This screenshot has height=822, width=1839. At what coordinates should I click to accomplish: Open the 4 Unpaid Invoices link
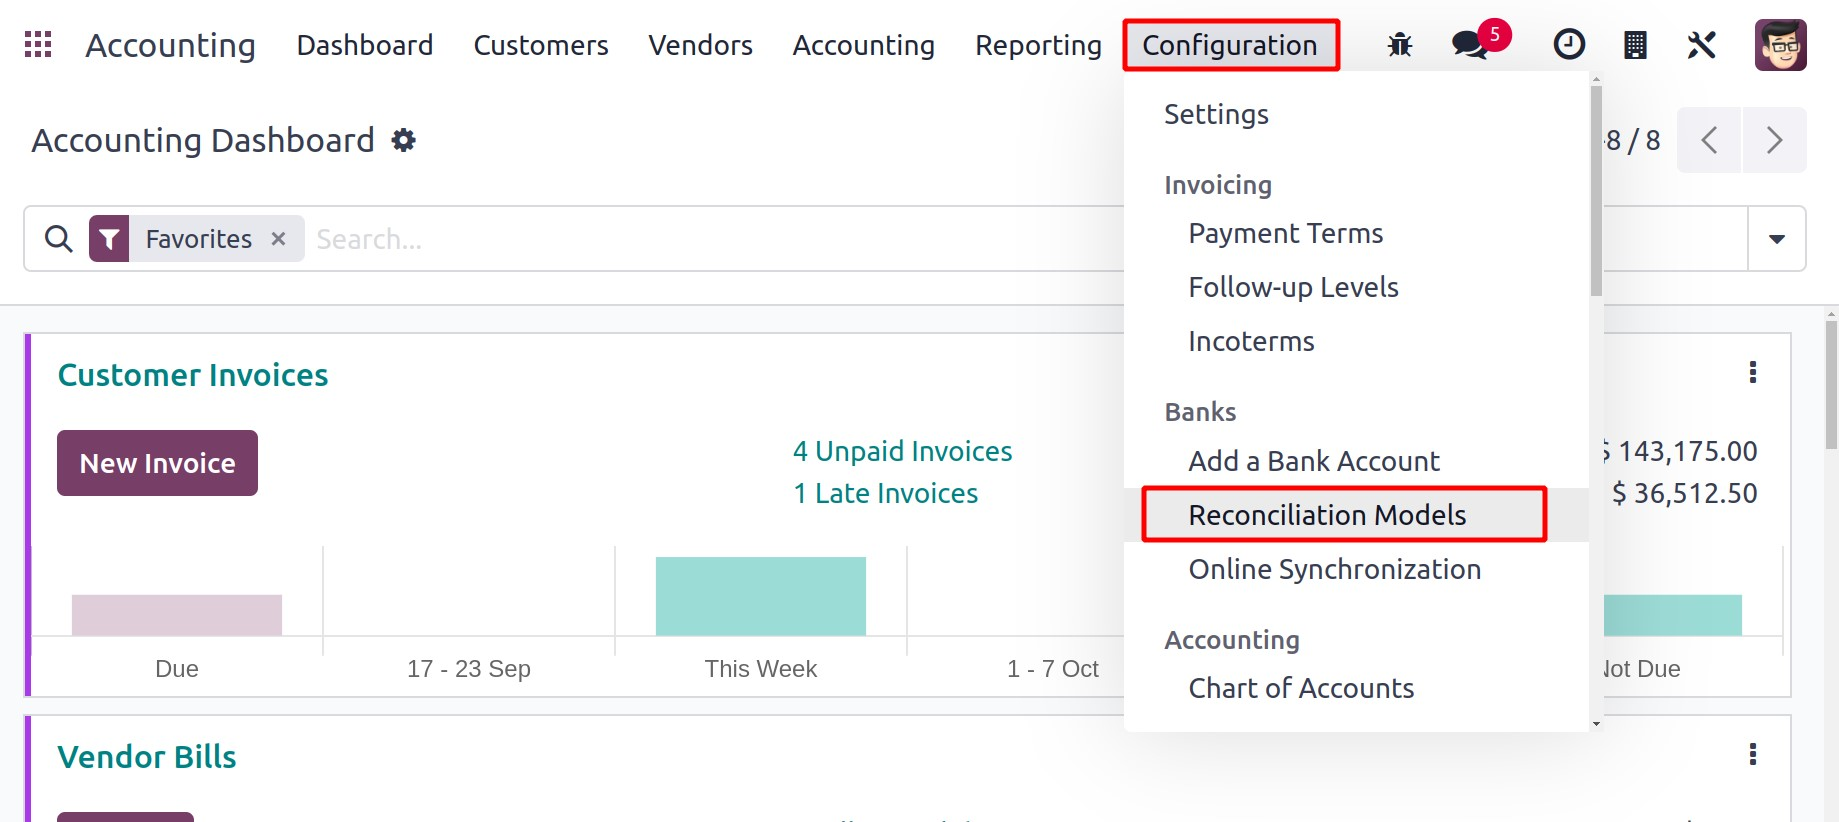point(902,451)
